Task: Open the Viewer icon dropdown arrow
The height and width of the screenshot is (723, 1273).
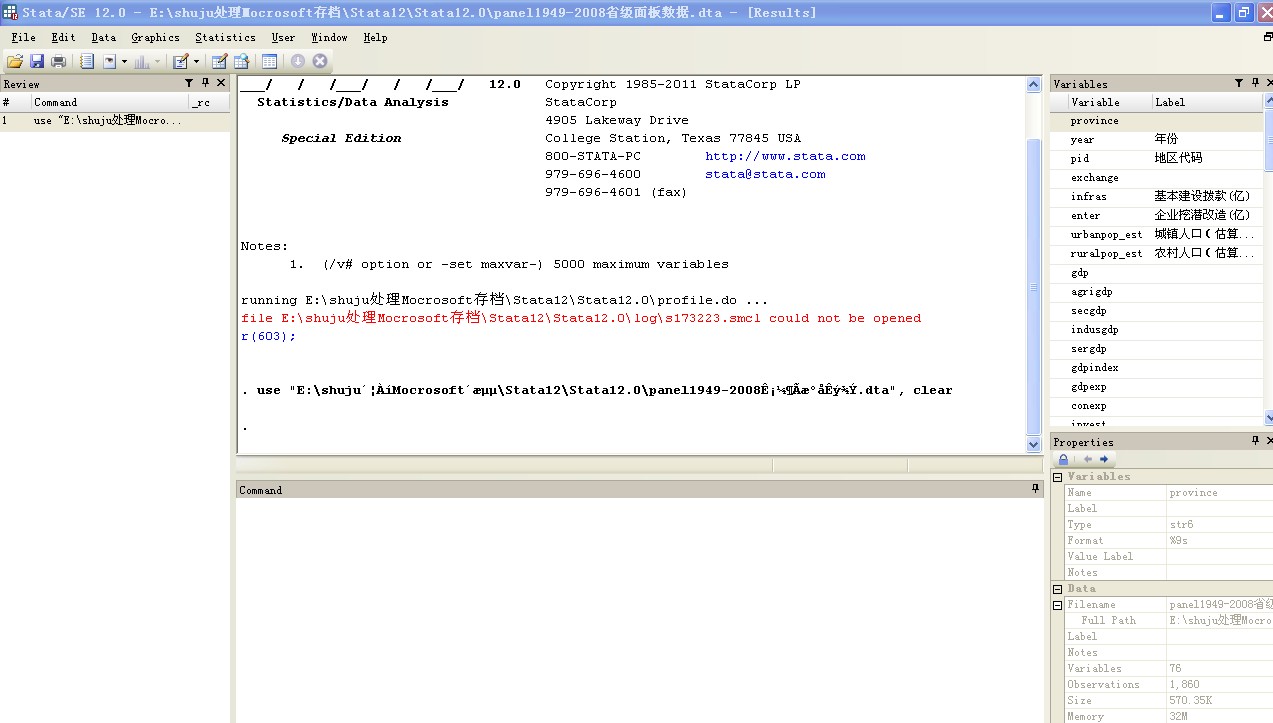Action: (124, 61)
